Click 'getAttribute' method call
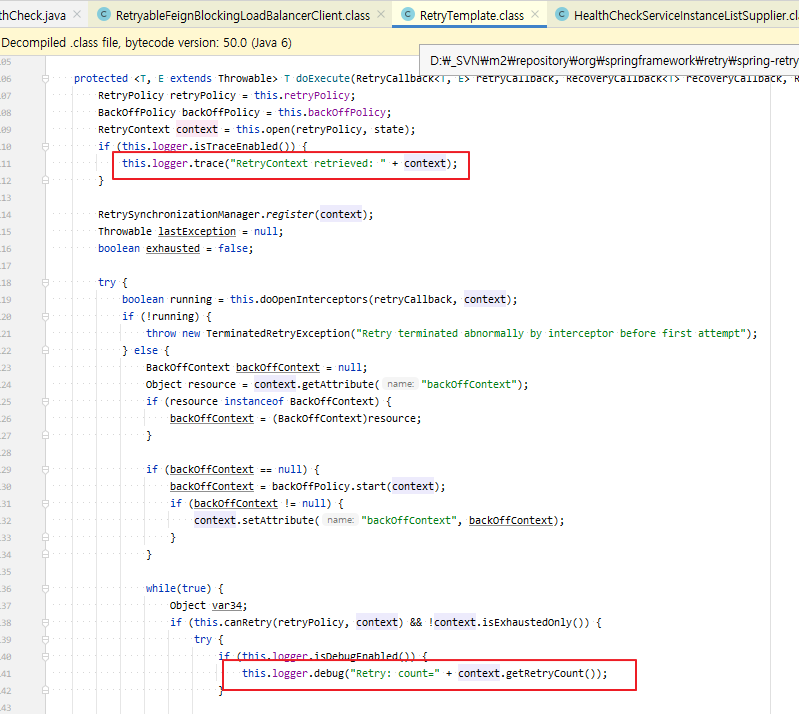 click(338, 384)
